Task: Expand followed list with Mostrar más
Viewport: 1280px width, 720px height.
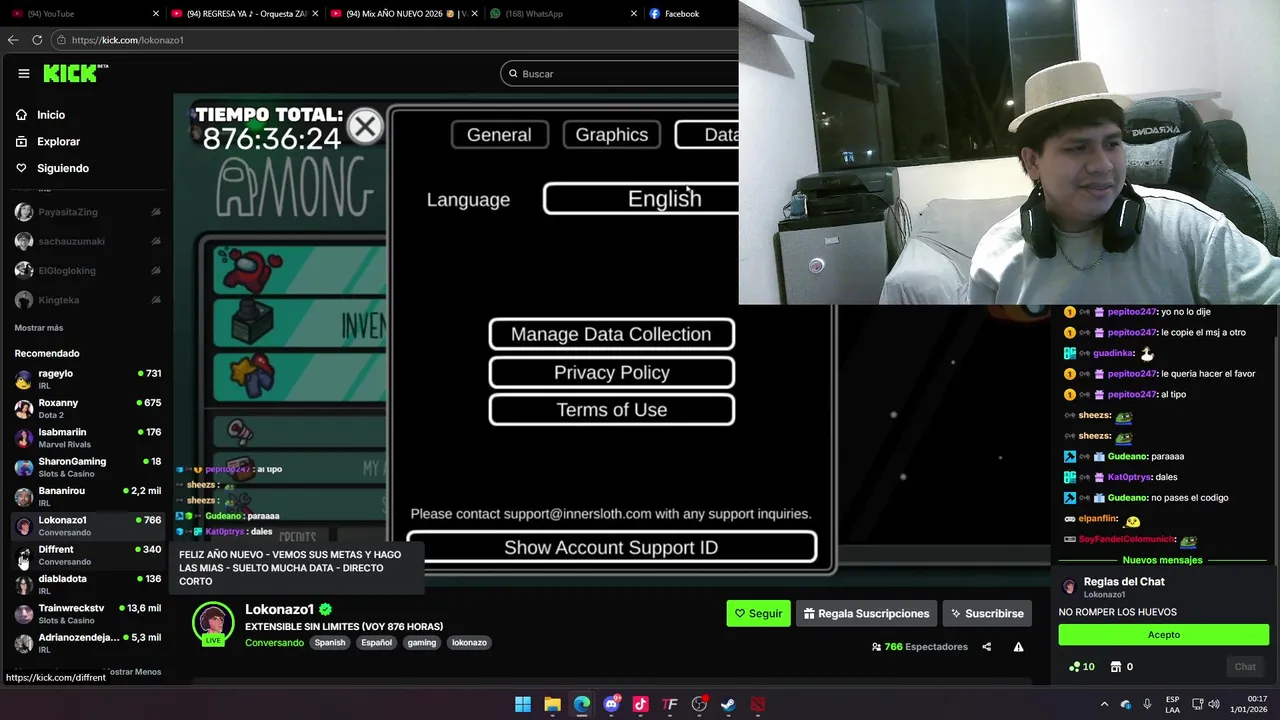Action: 39,328
